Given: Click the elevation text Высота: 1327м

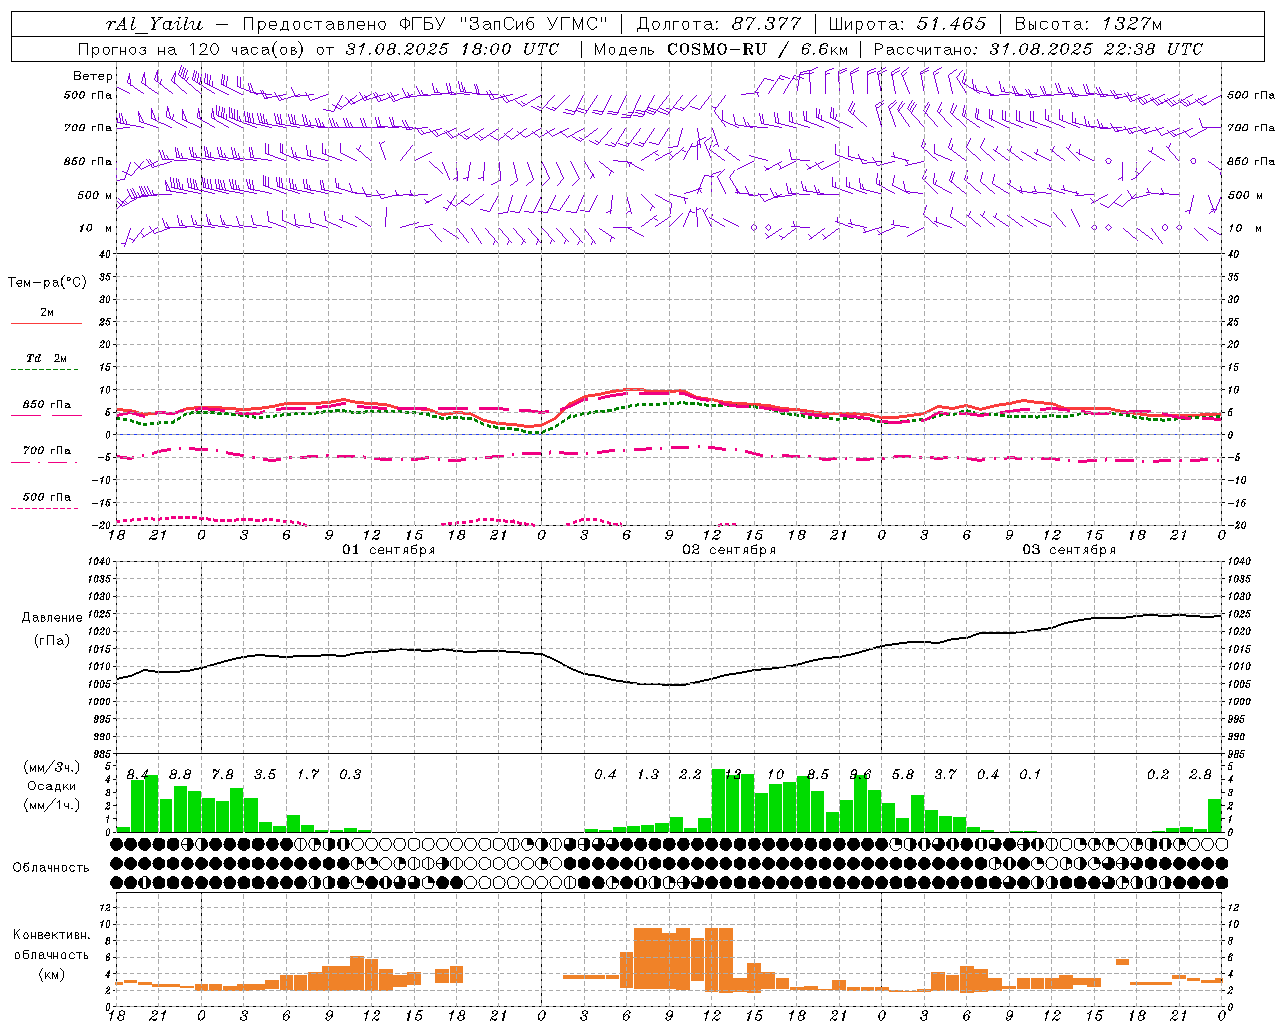Looking at the screenshot, I should [1089, 24].
